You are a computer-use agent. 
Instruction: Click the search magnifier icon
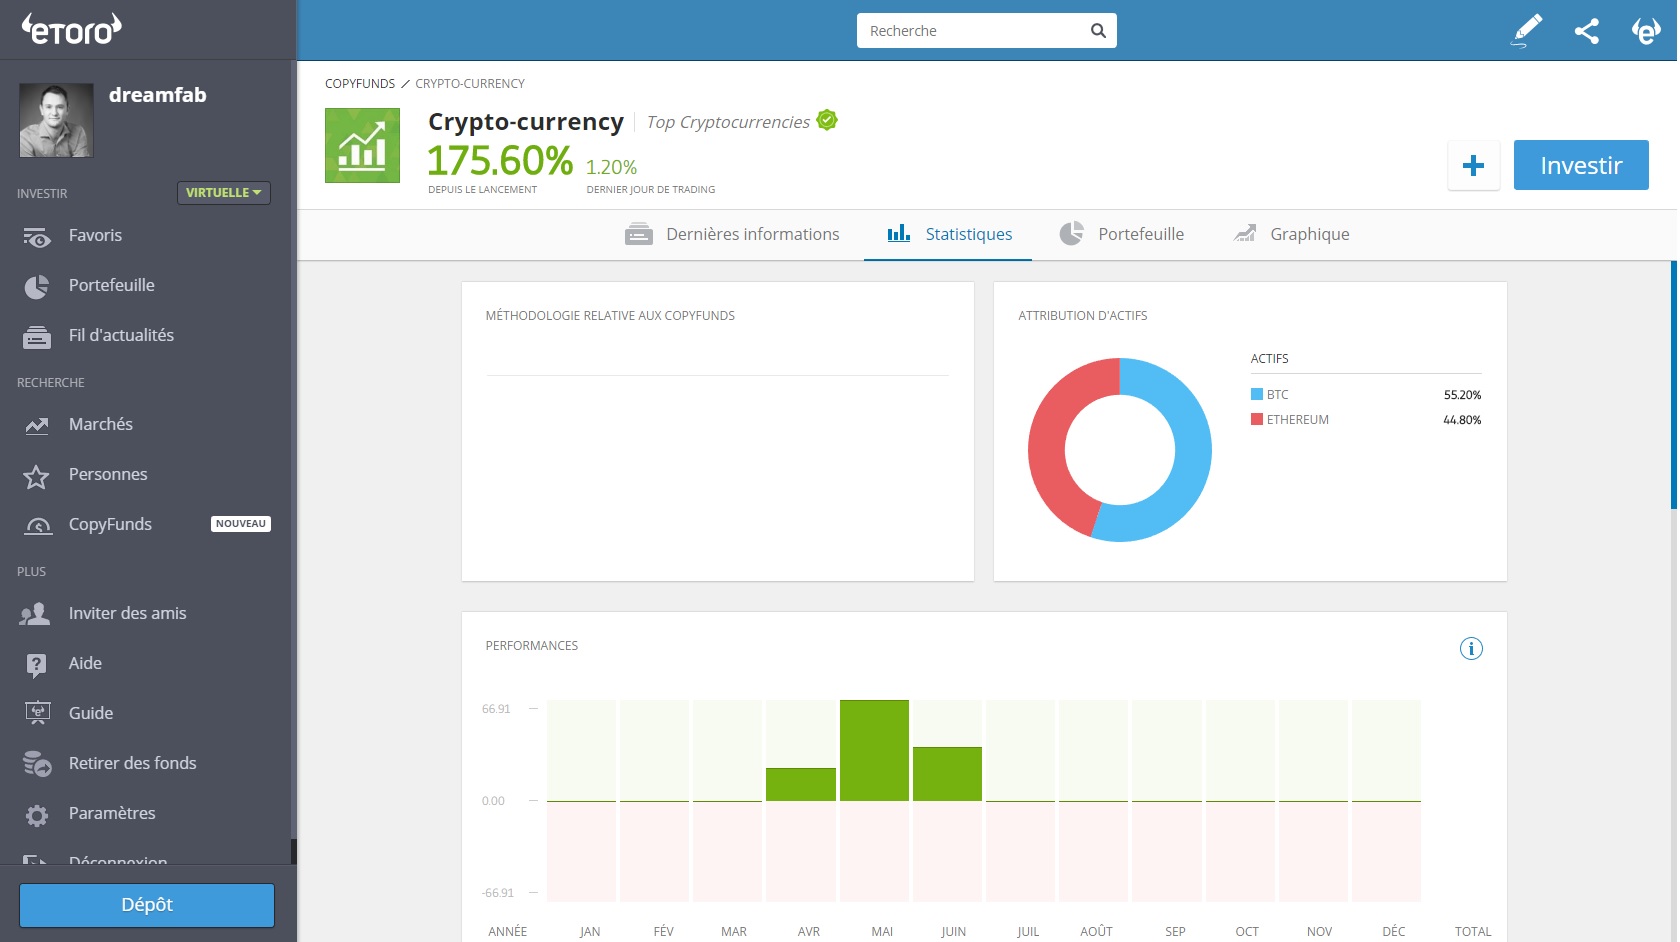coord(1098,31)
